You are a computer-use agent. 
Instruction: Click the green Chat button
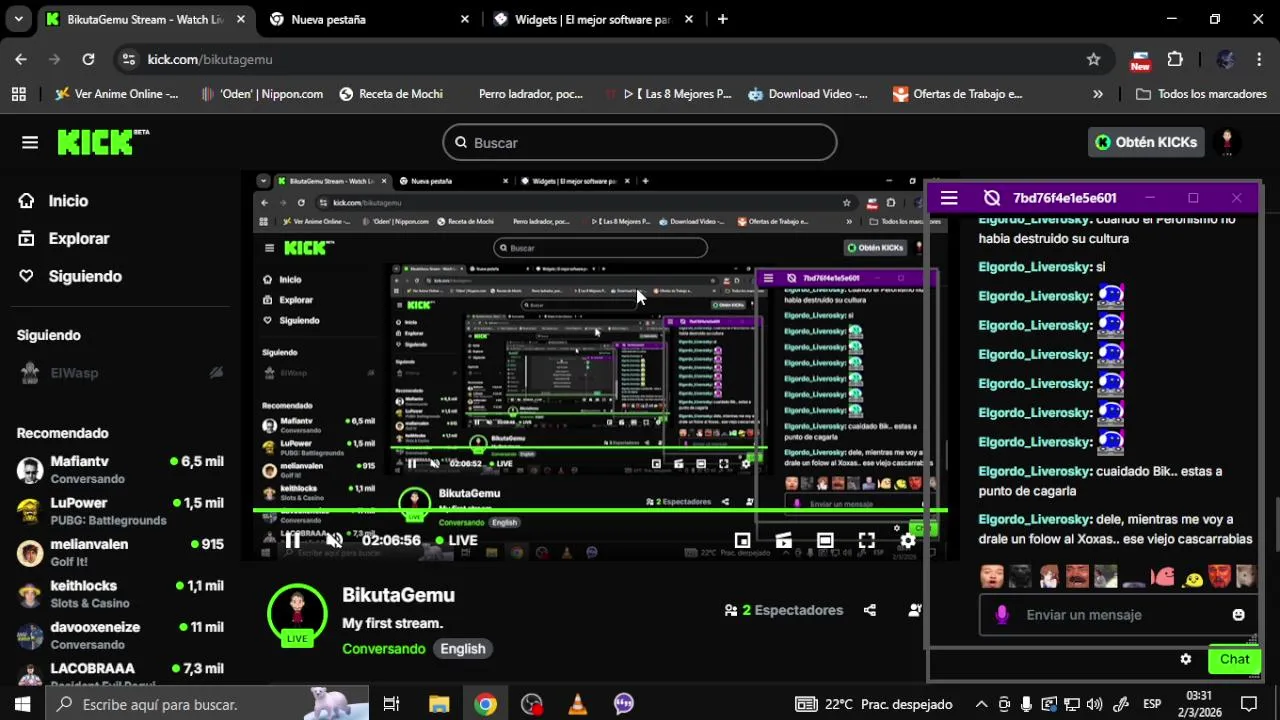point(1234,659)
